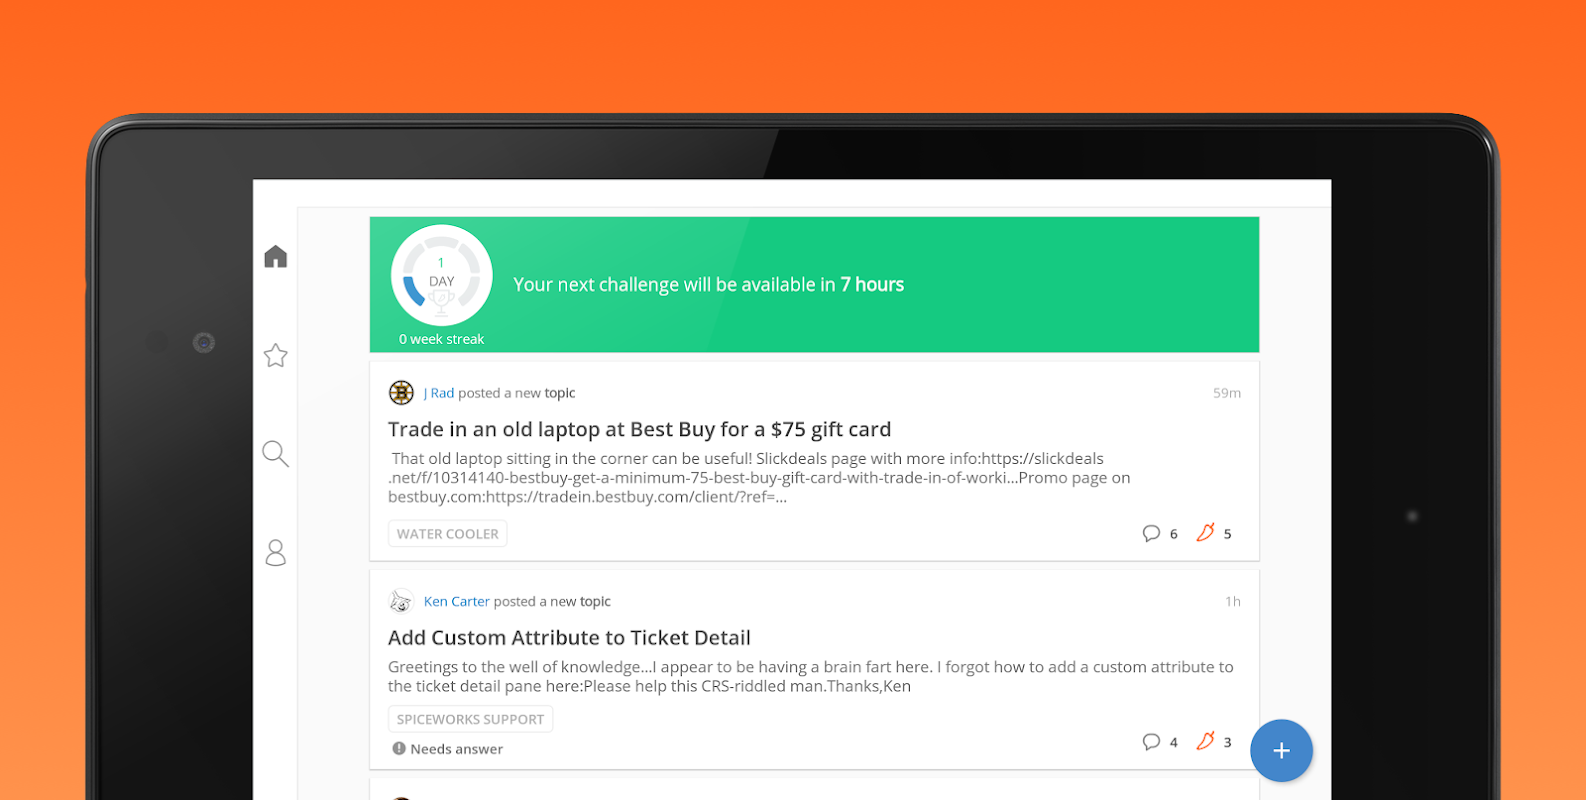Select the SPICEWORKS SUPPORT tag
The height and width of the screenshot is (800, 1586).
pyautogui.click(x=470, y=719)
